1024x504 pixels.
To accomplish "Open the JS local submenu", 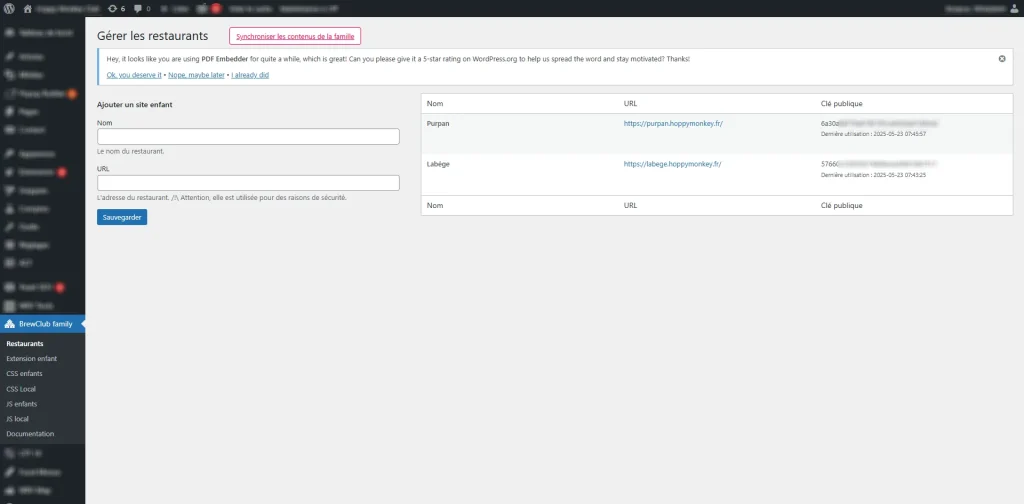I will (17, 418).
